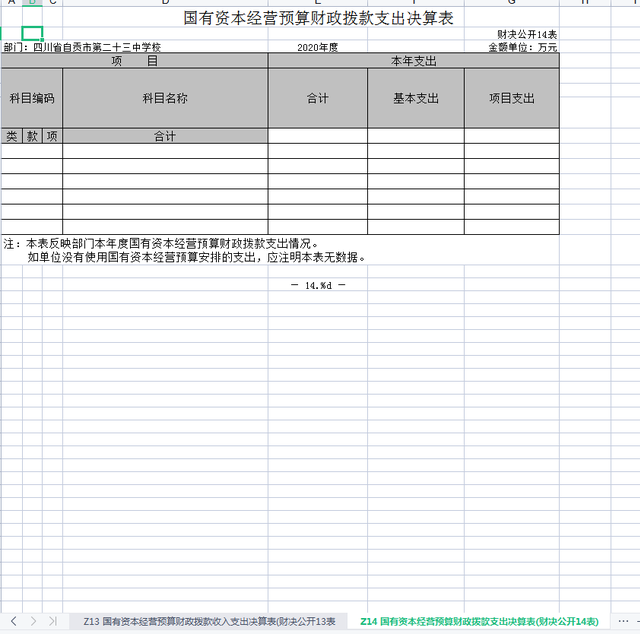Switch to the Z13 sheet tab

209,621
